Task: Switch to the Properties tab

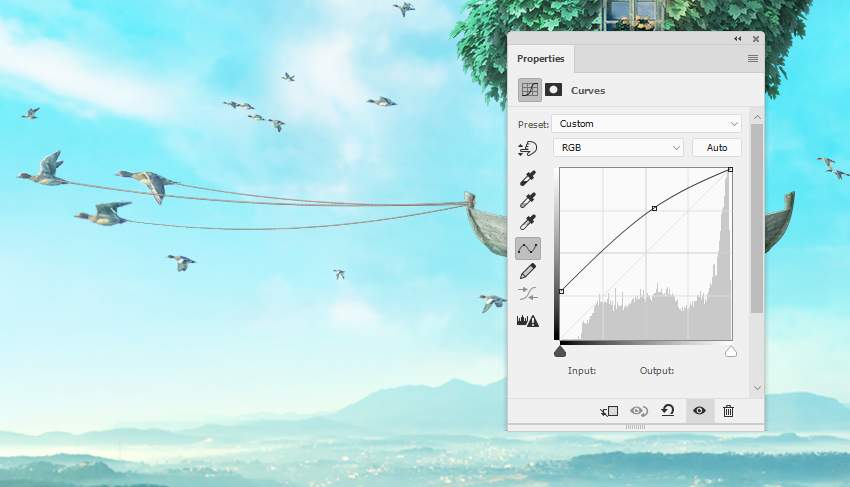Action: [540, 59]
